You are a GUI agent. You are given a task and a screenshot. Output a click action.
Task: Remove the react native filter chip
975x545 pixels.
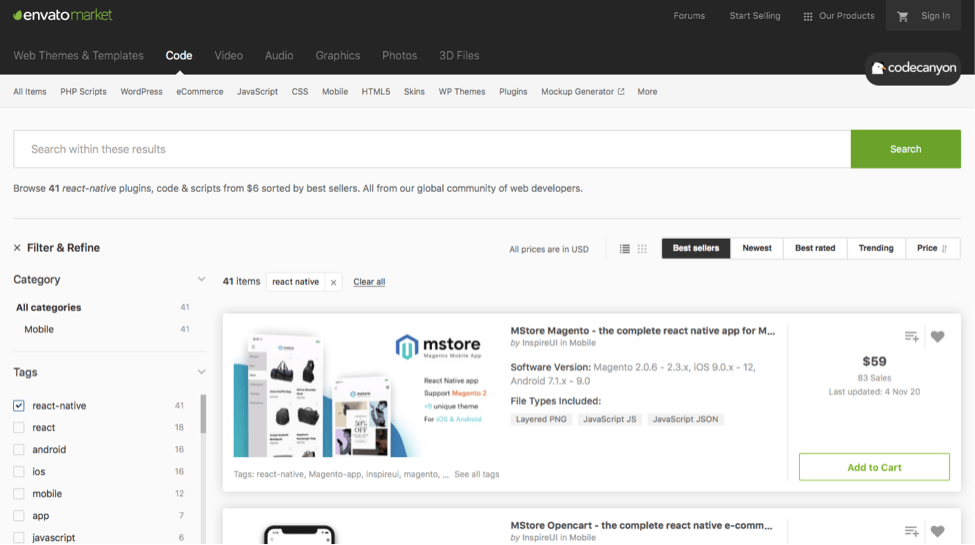click(333, 282)
